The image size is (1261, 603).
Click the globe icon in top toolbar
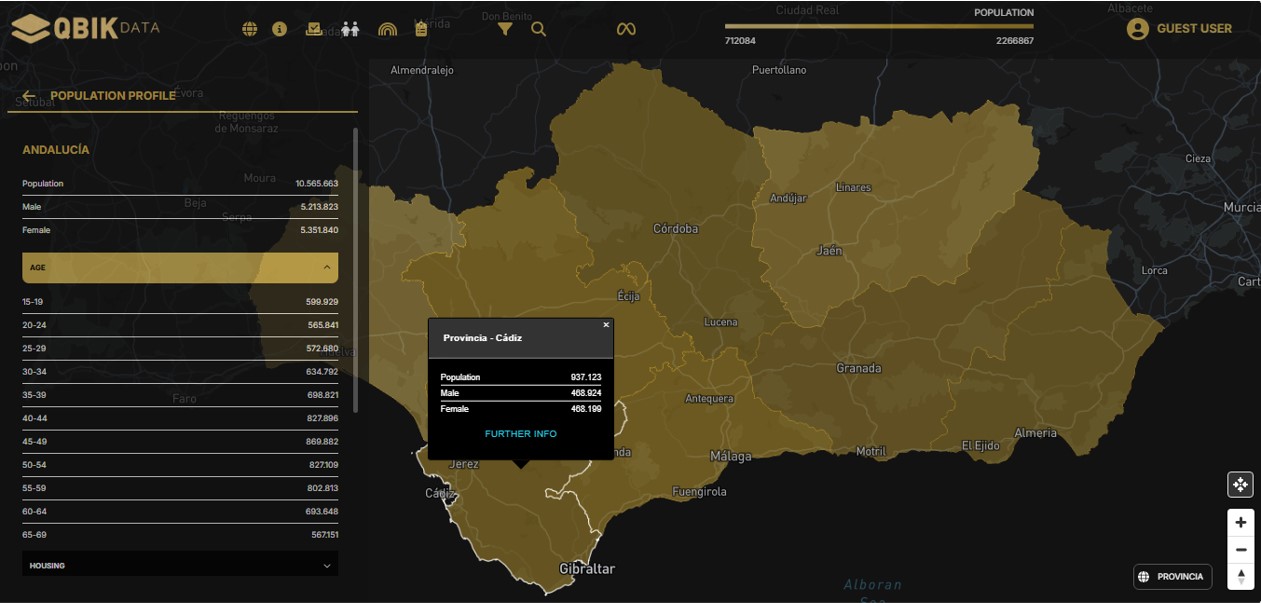click(x=250, y=29)
